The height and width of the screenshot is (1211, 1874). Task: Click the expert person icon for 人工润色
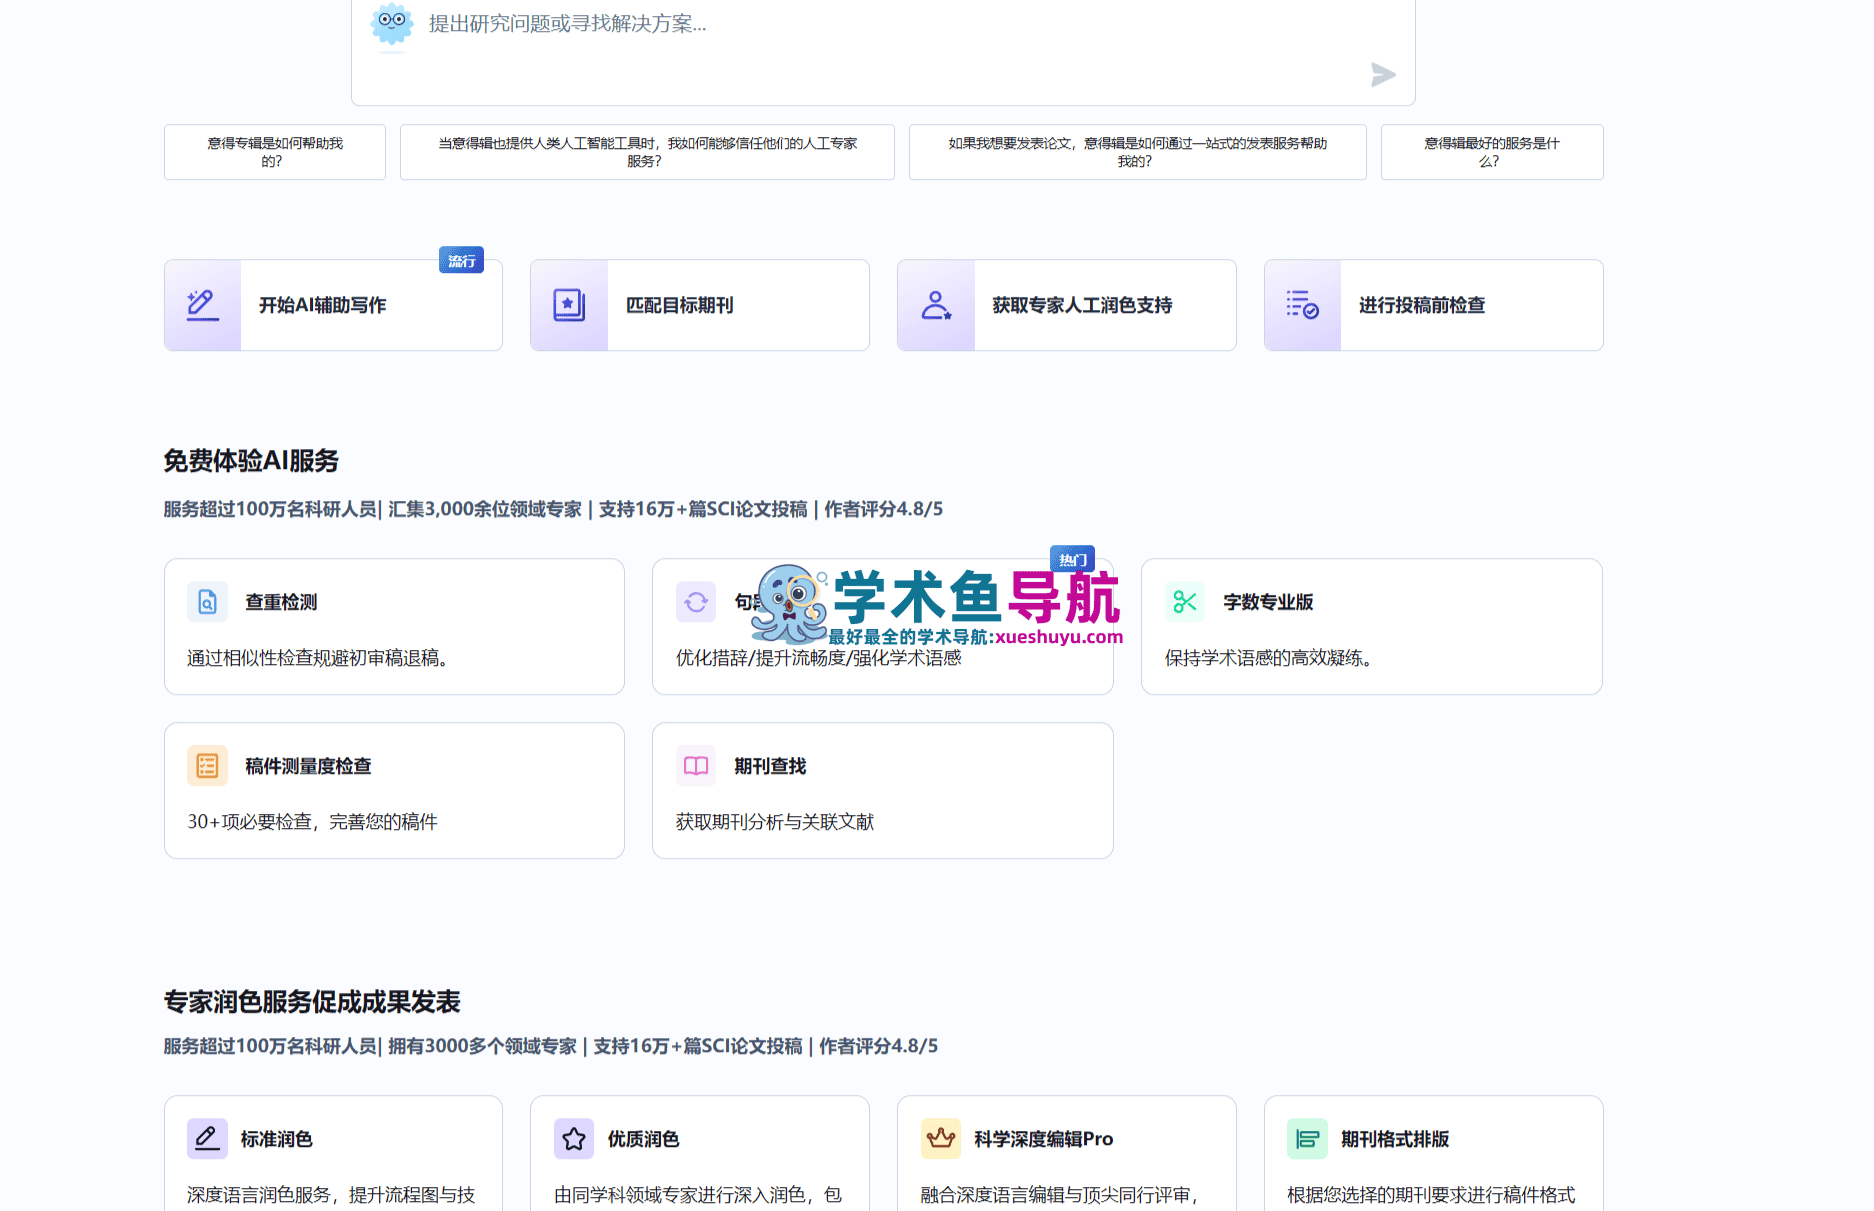click(x=936, y=305)
